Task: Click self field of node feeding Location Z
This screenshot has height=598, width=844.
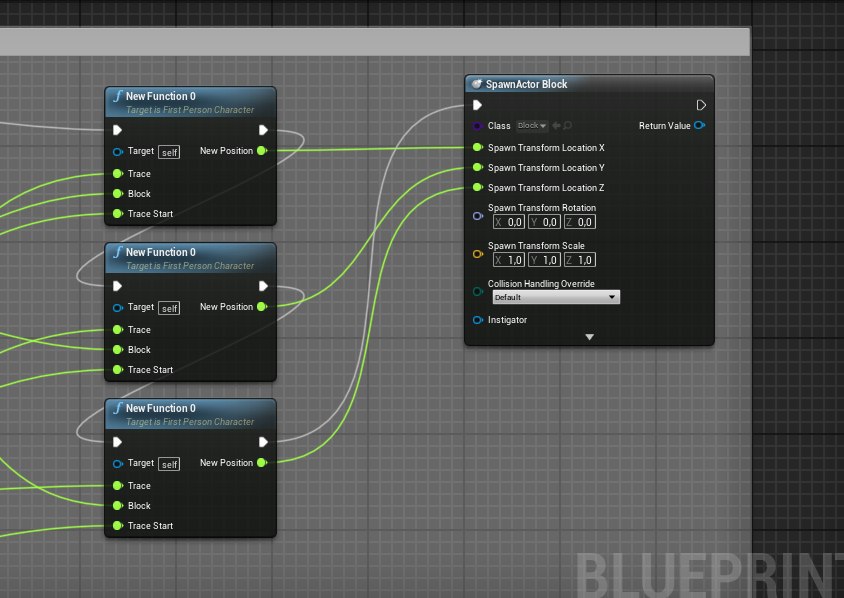Action: (169, 465)
